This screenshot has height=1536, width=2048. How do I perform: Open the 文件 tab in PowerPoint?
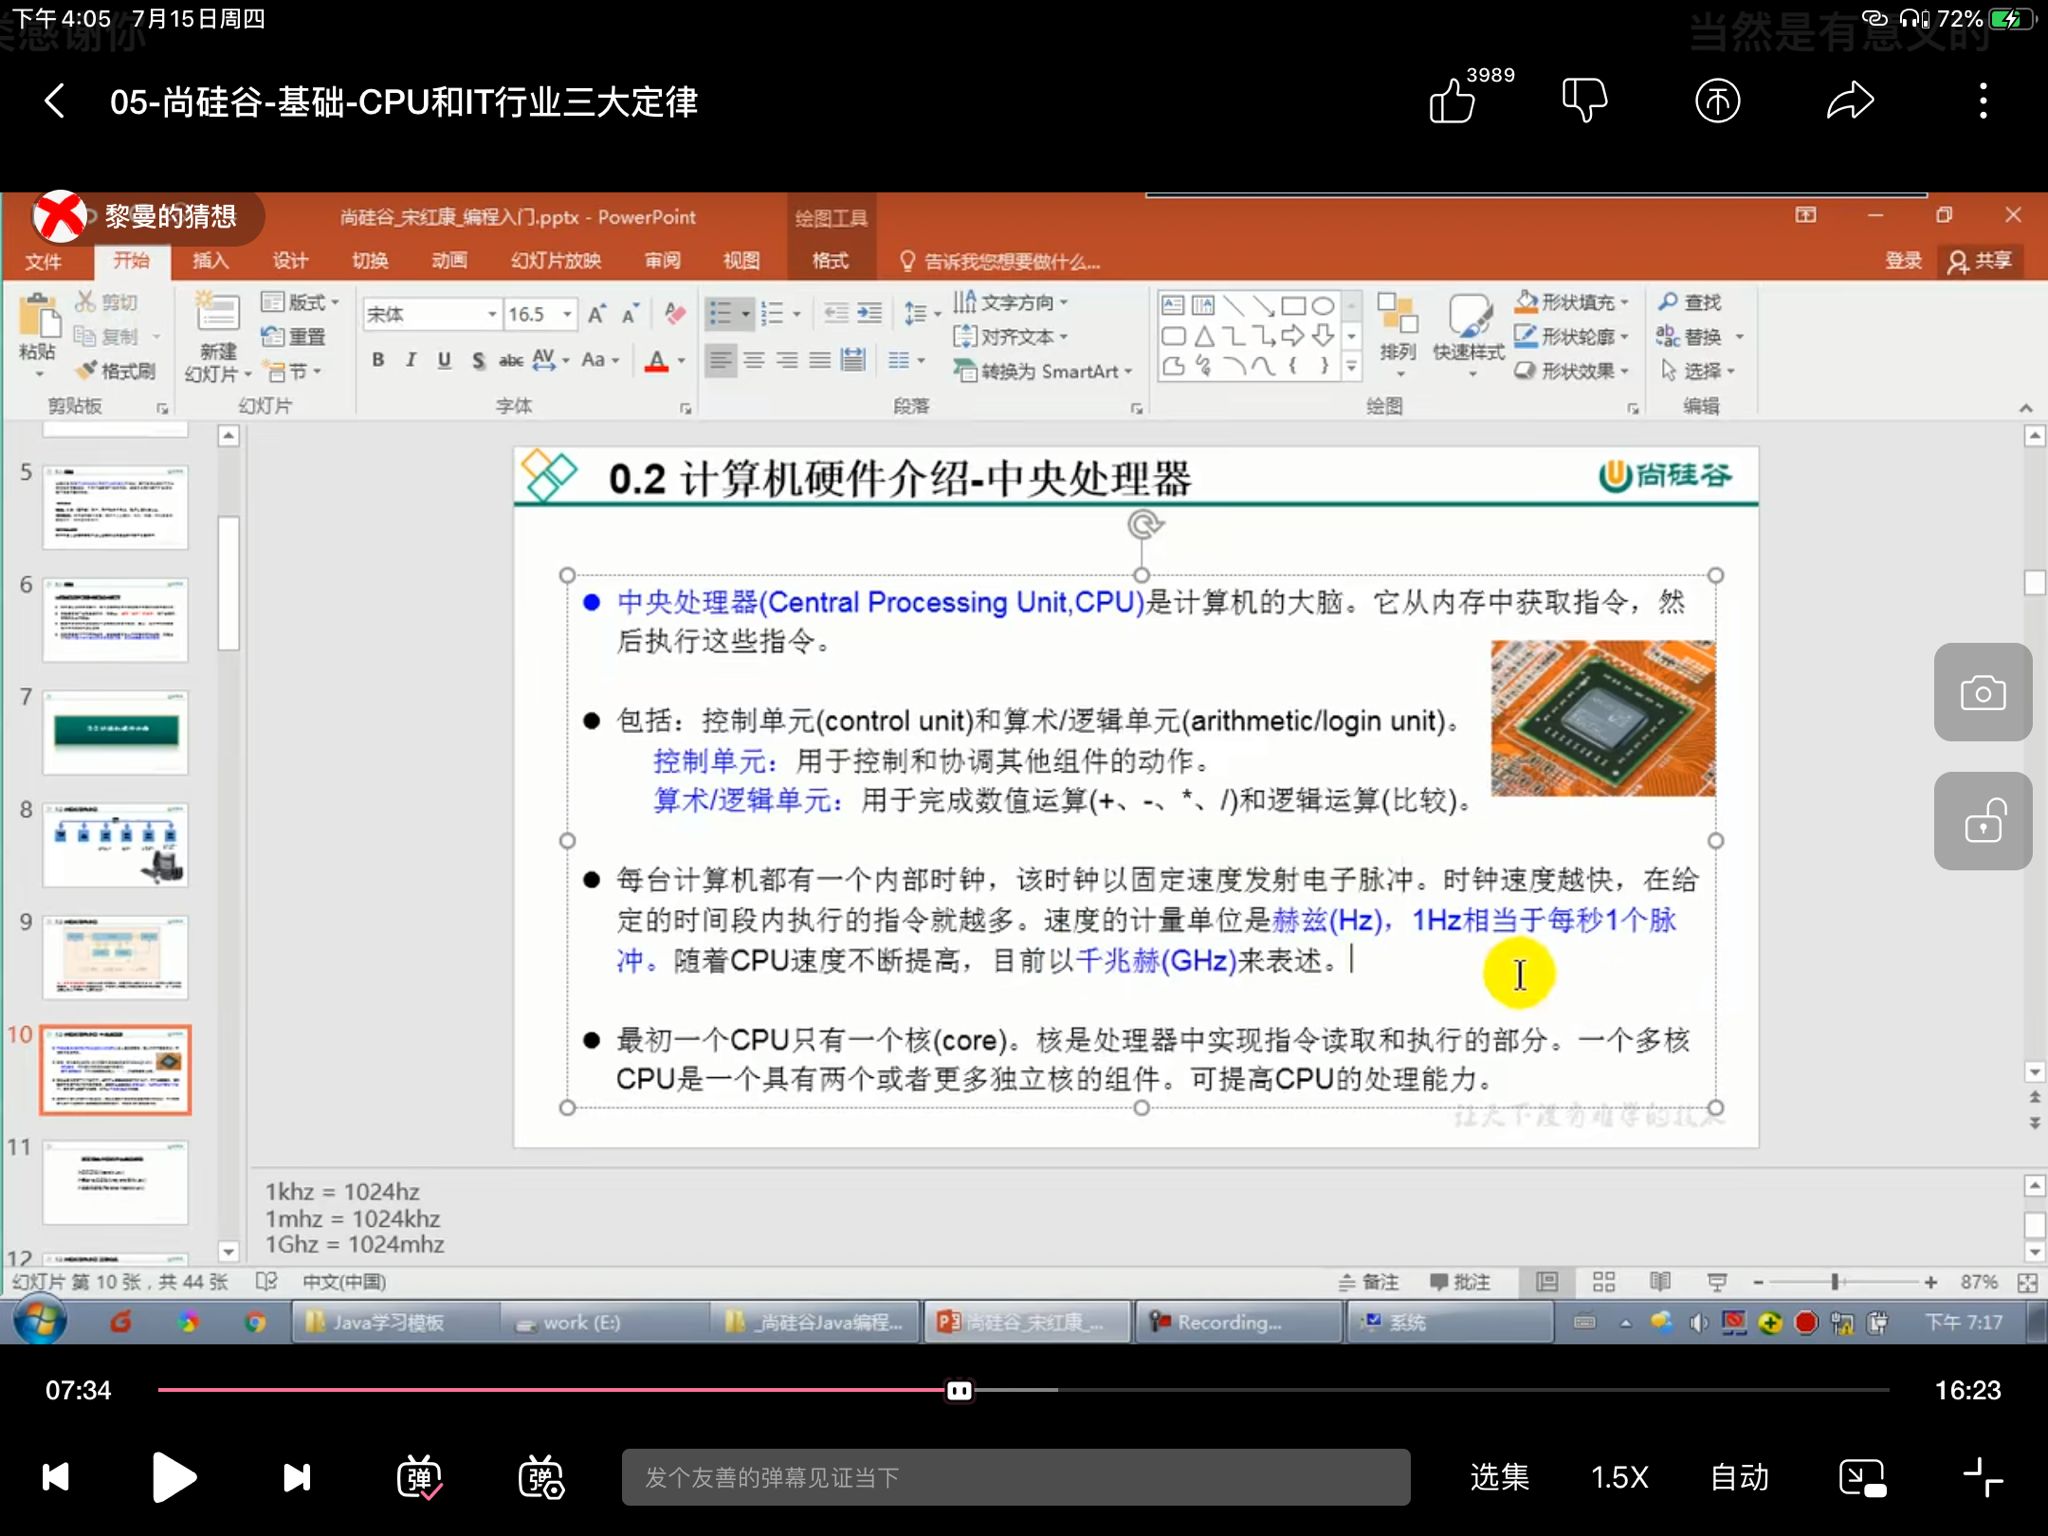[x=43, y=261]
